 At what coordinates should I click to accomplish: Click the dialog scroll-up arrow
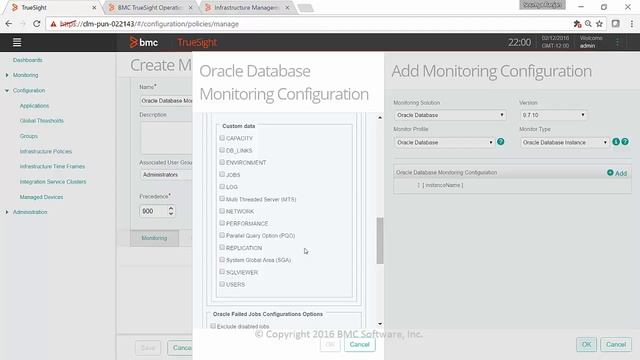click(x=380, y=118)
